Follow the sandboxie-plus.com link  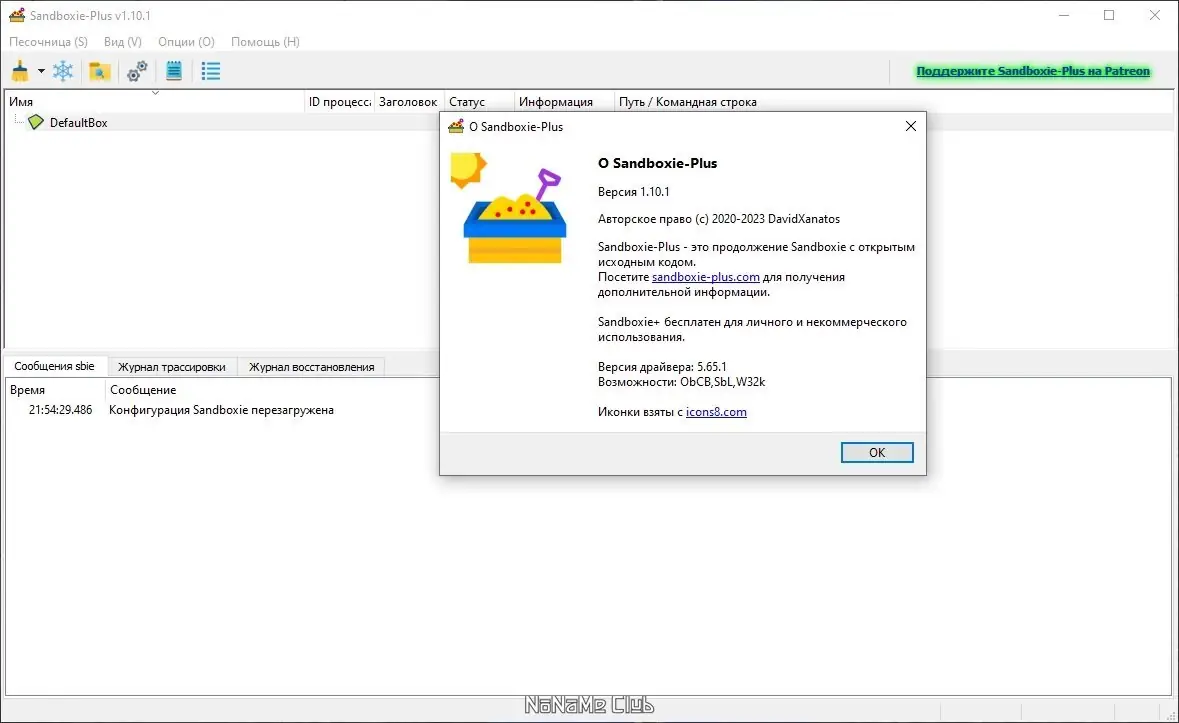point(705,277)
